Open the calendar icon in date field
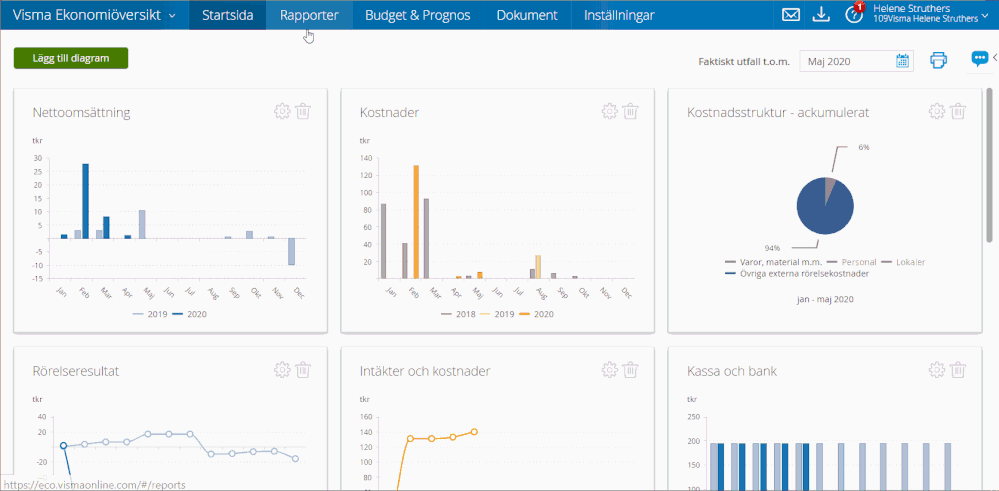 pyautogui.click(x=902, y=61)
